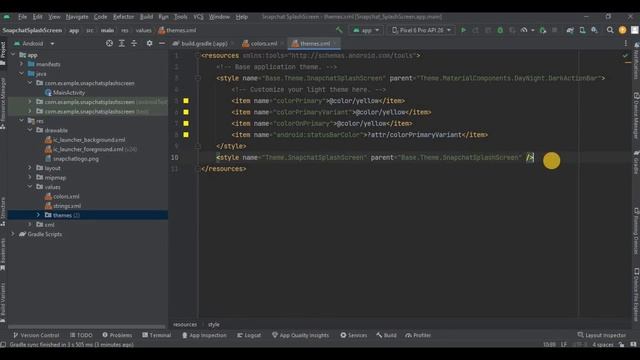640x360 pixels.
Task: Collapse the drawable folder
Action: (30, 130)
